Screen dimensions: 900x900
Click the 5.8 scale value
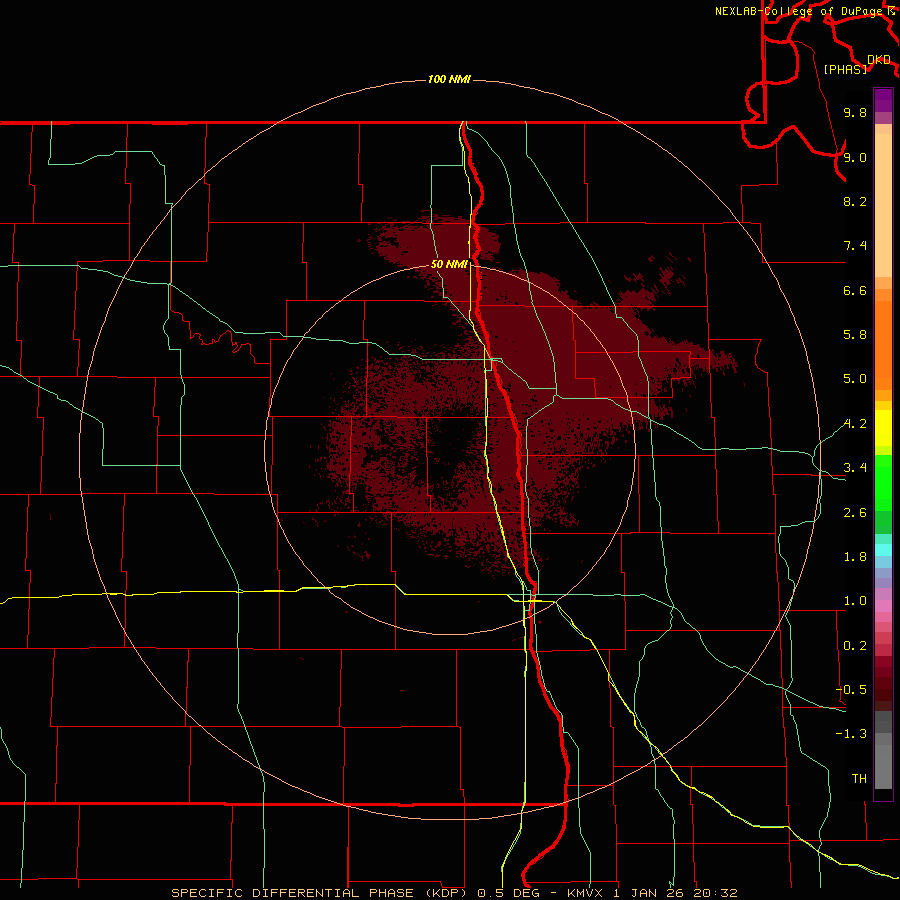click(x=855, y=335)
